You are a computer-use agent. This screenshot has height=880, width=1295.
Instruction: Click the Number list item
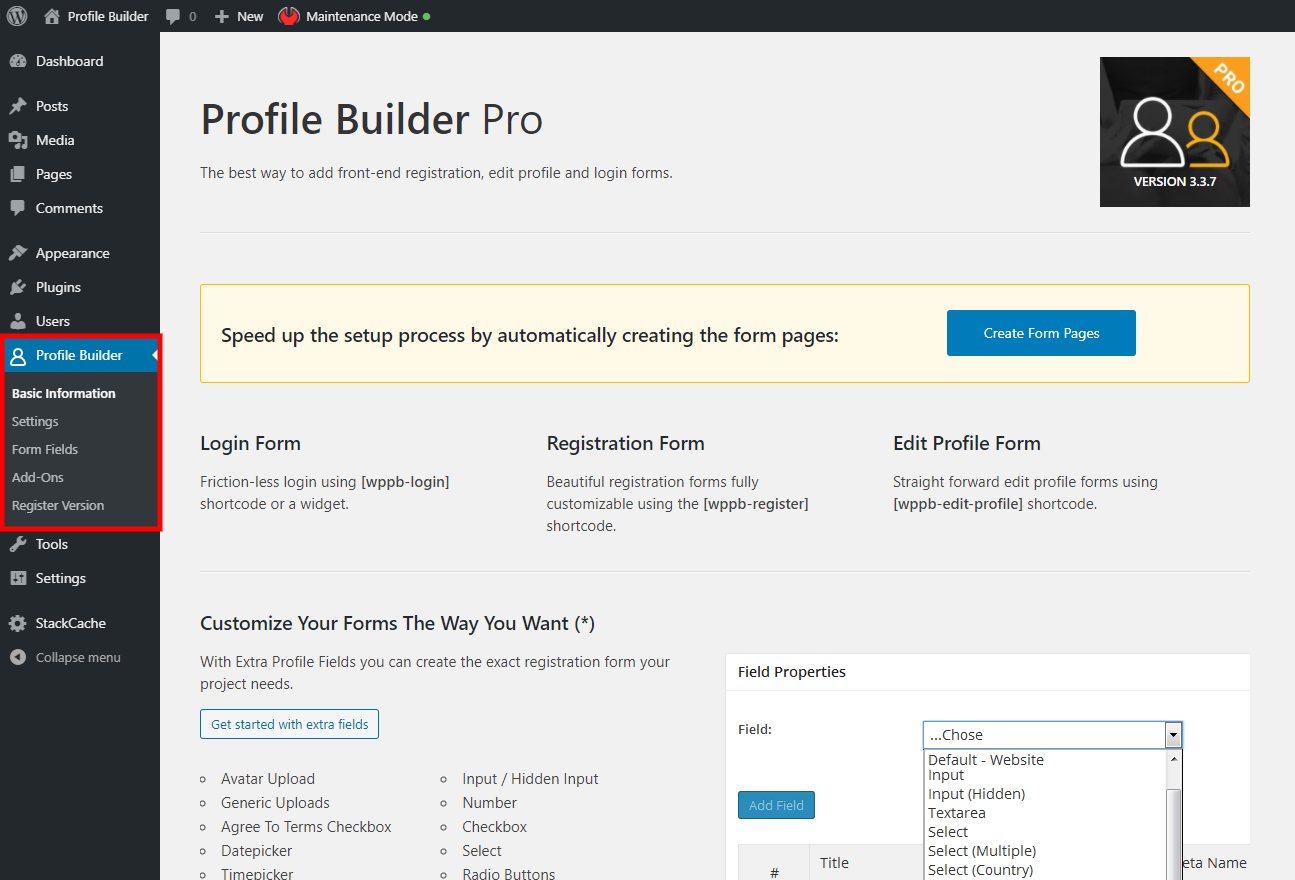click(x=489, y=803)
